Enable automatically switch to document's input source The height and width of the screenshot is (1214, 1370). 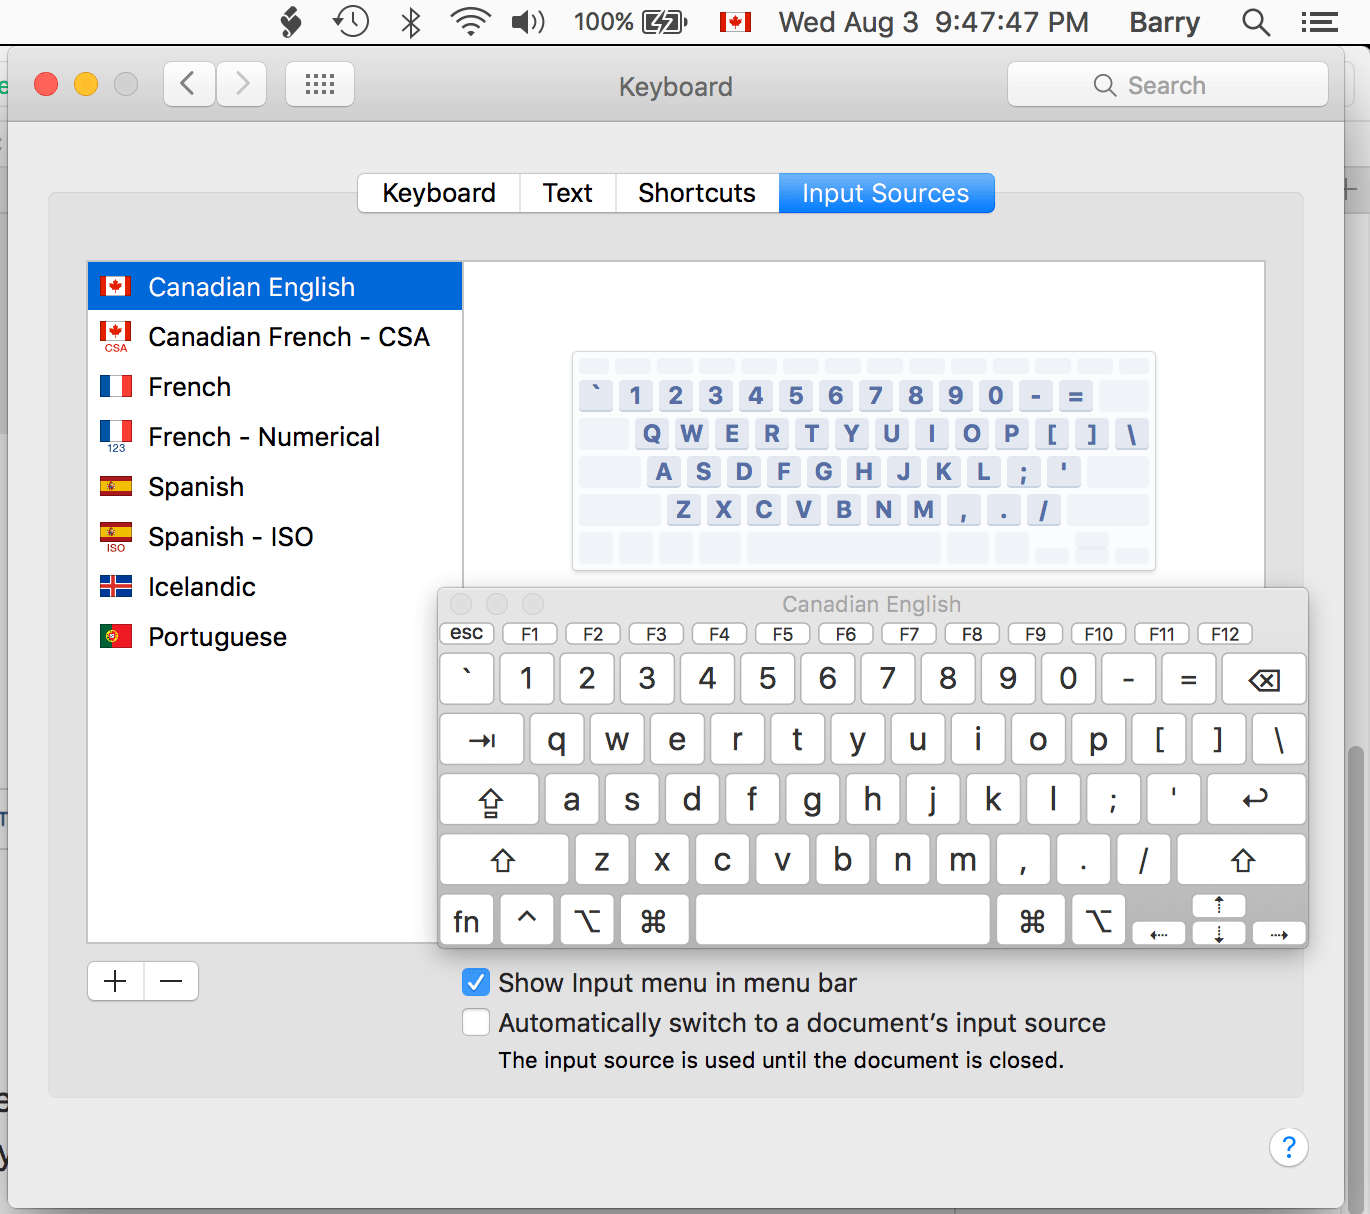tap(475, 1022)
